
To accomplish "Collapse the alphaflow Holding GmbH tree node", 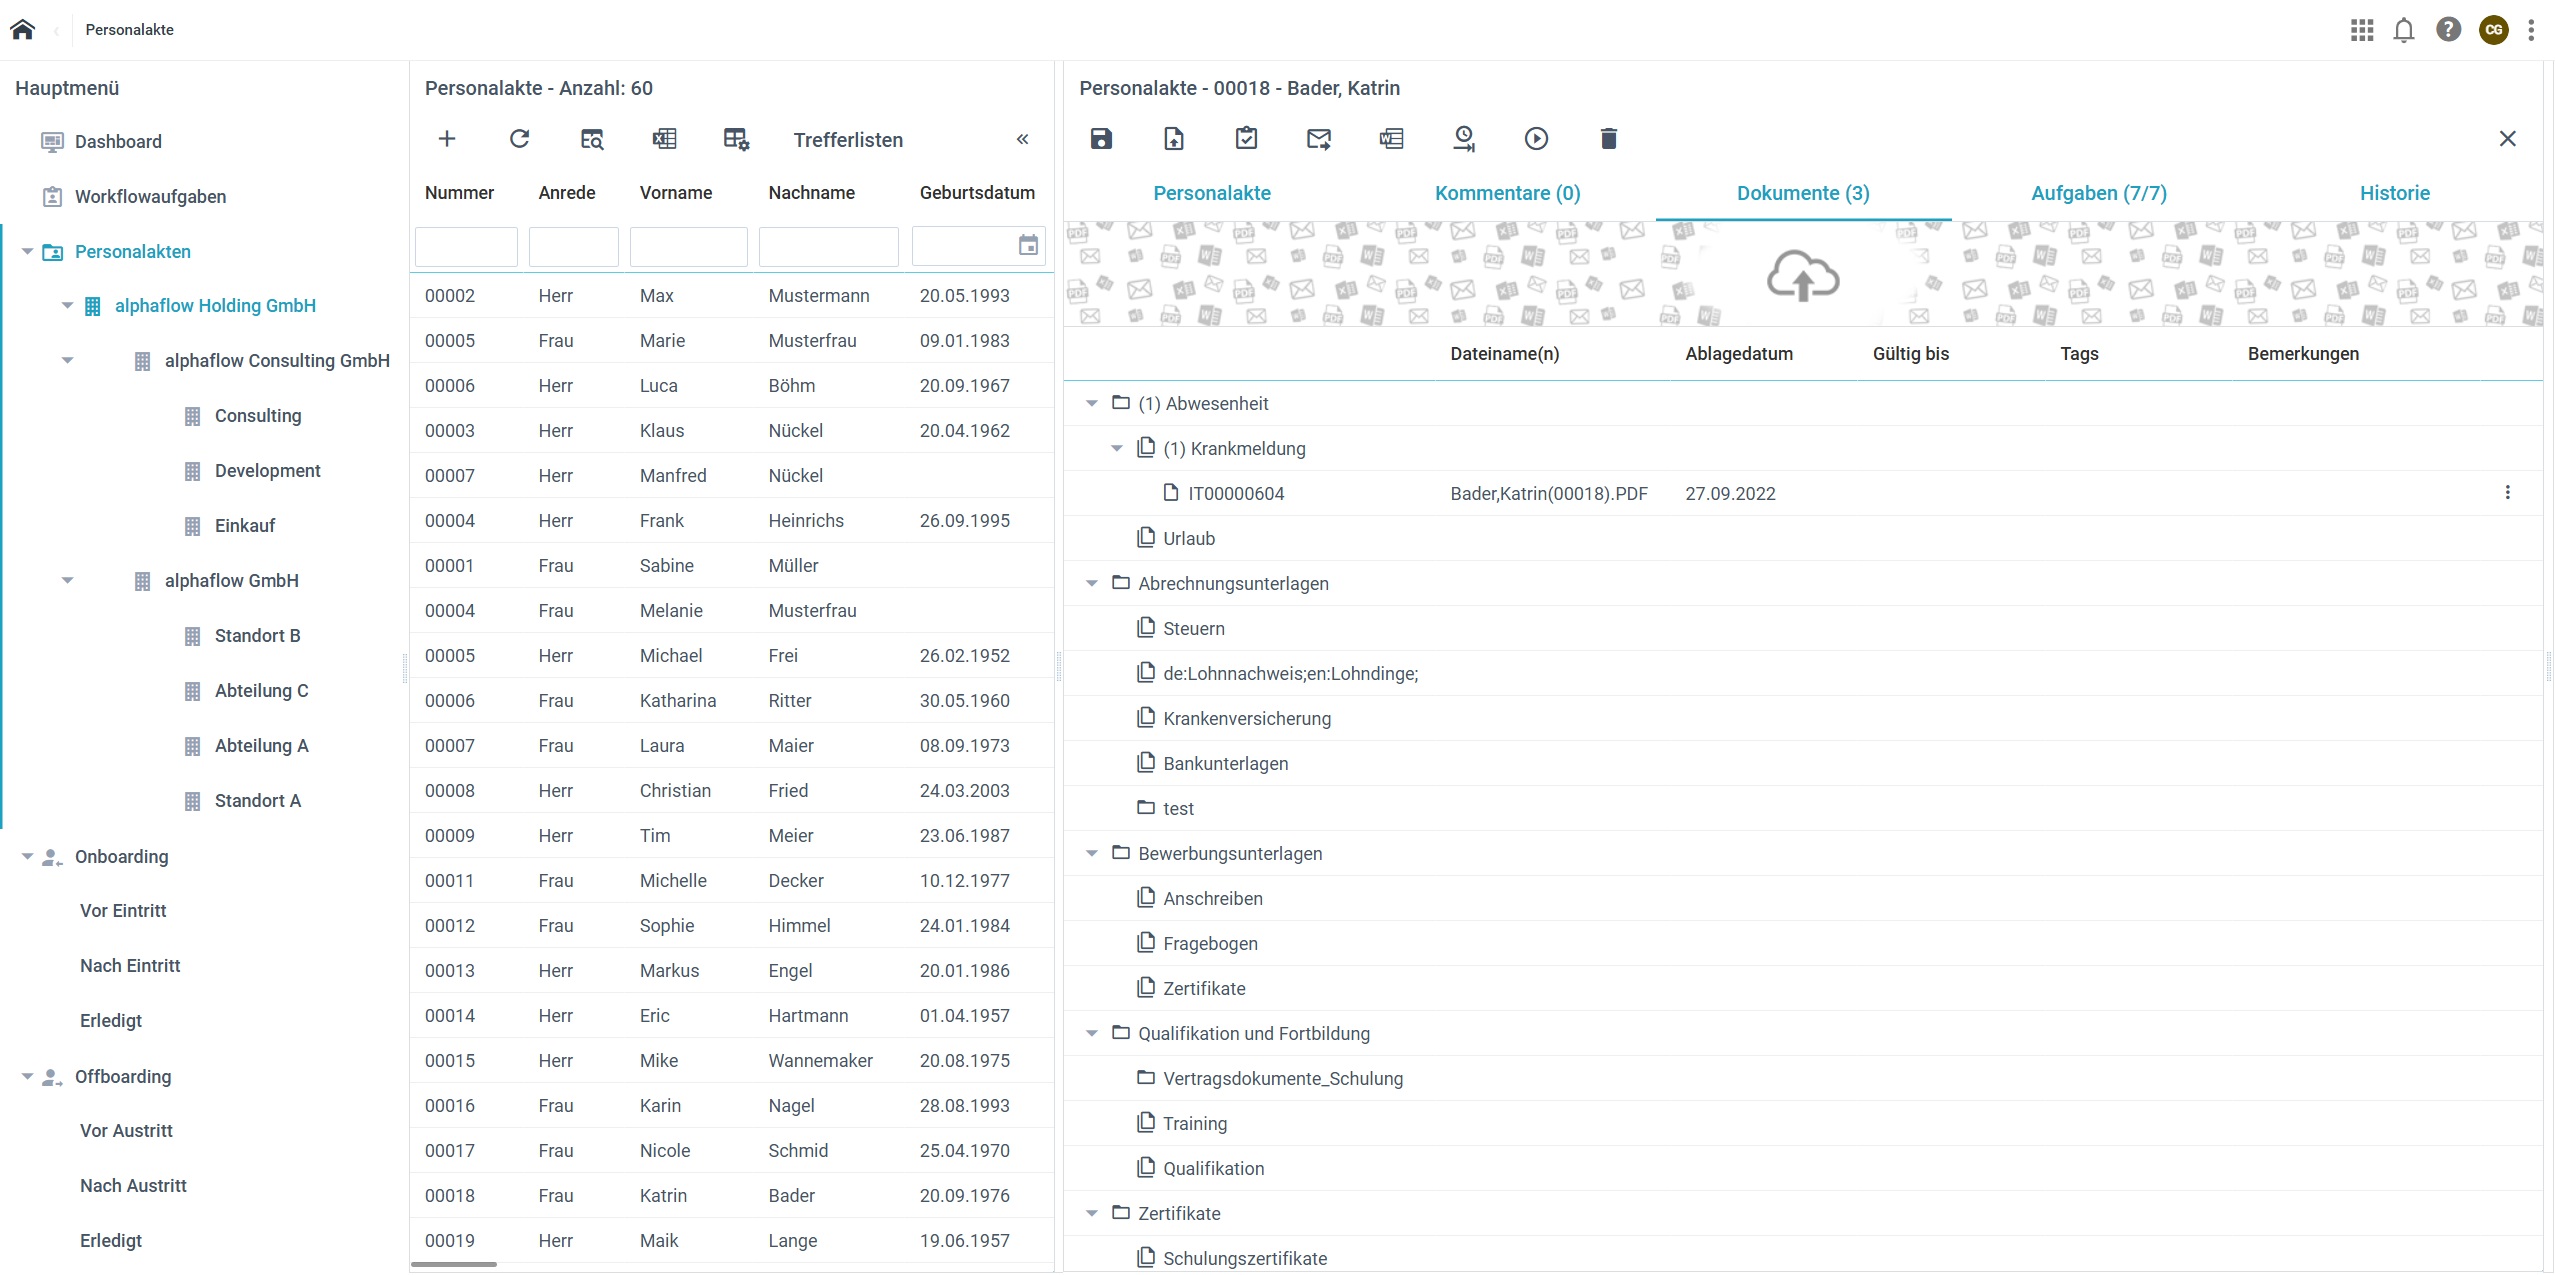I will click(x=68, y=306).
